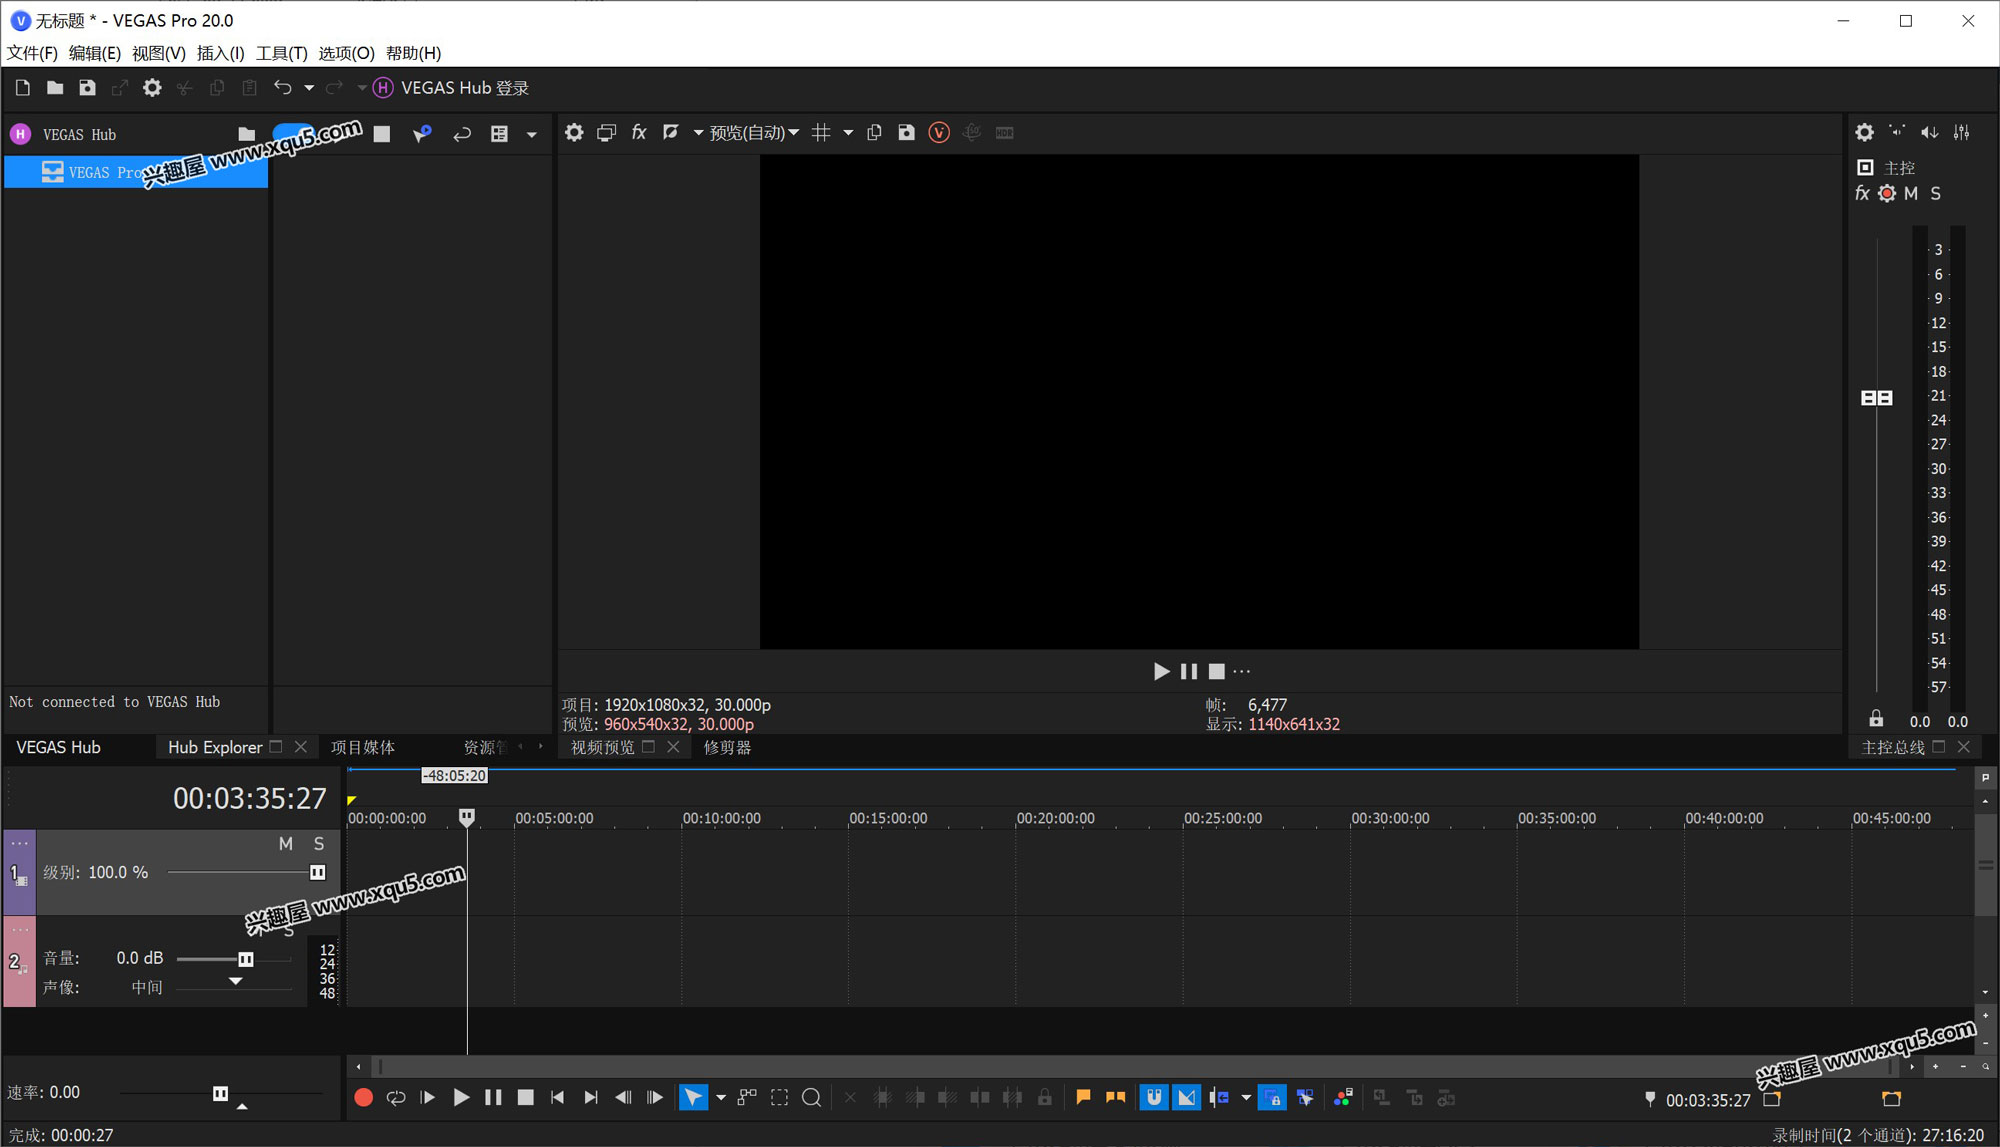Image resolution: width=2000 pixels, height=1147 pixels.
Task: Open more preview controls ellipsis
Action: (1242, 671)
